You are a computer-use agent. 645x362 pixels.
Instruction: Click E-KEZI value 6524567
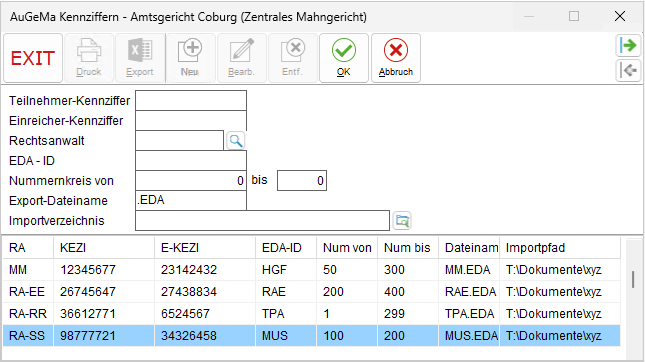click(x=185, y=314)
